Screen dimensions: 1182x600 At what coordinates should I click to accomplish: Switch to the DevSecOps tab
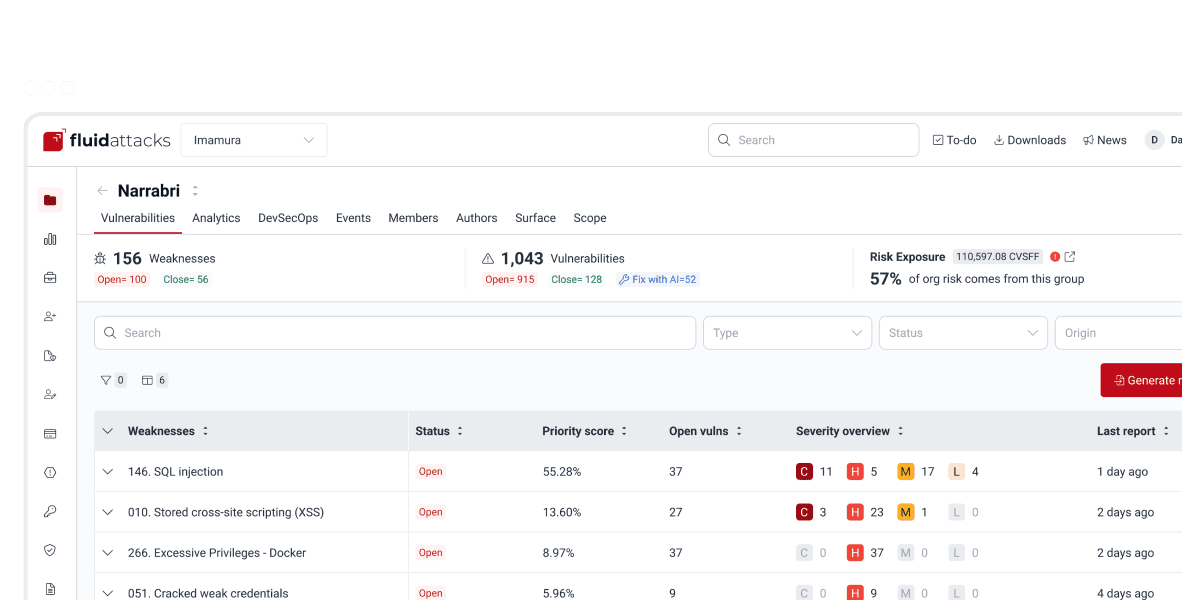pyautogui.click(x=288, y=218)
